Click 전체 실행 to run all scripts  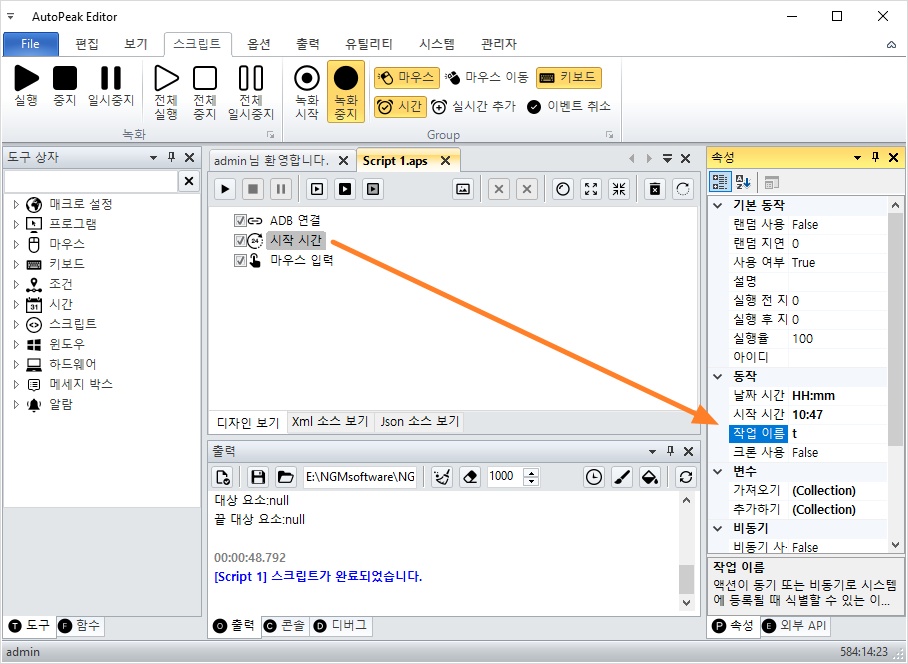coord(166,92)
